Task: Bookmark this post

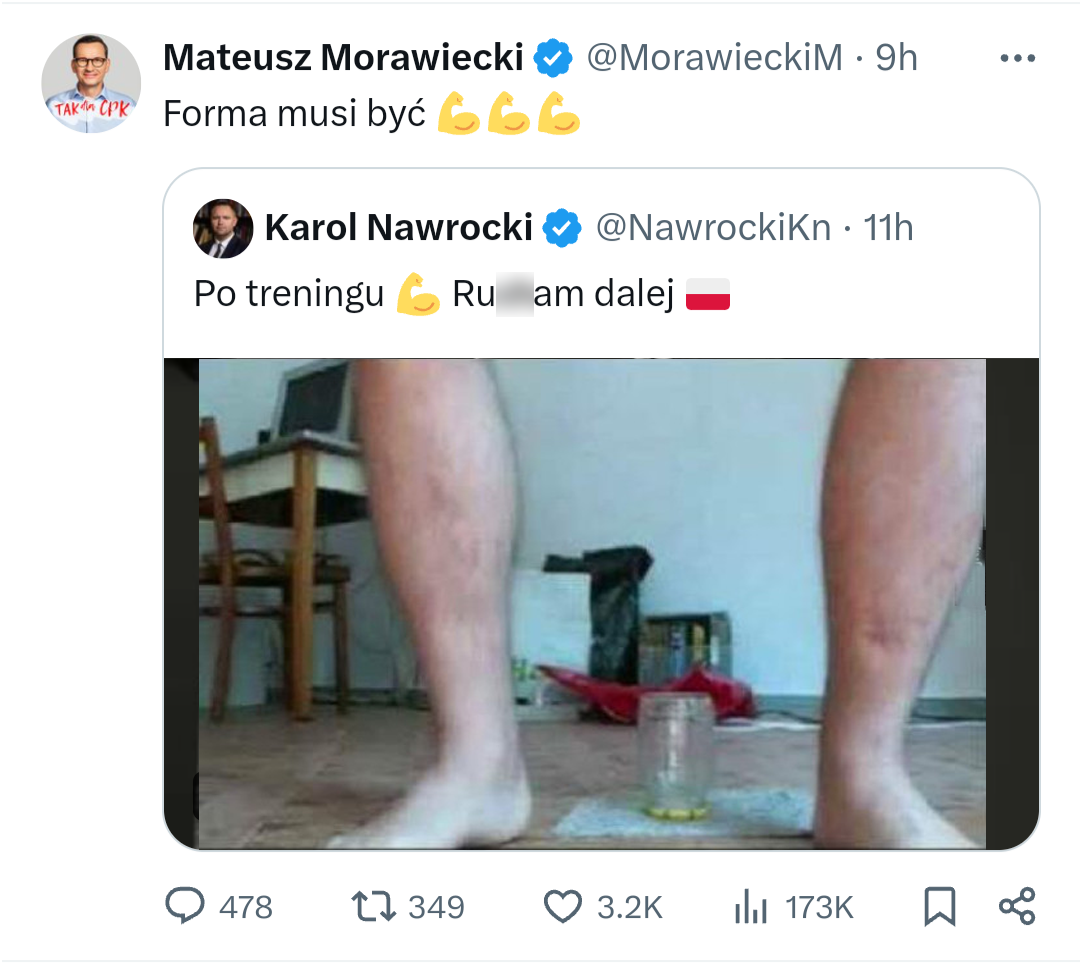Action: (939, 906)
